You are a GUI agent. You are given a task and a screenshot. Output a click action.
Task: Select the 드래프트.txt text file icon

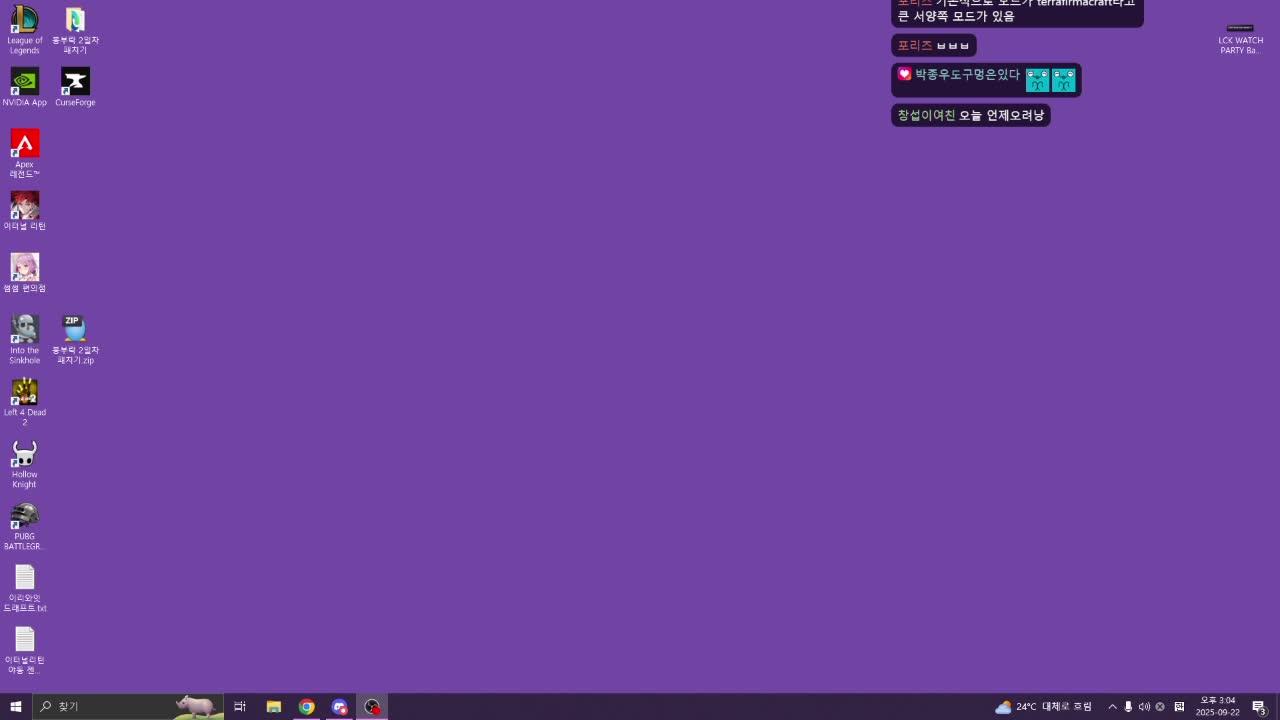(24, 589)
